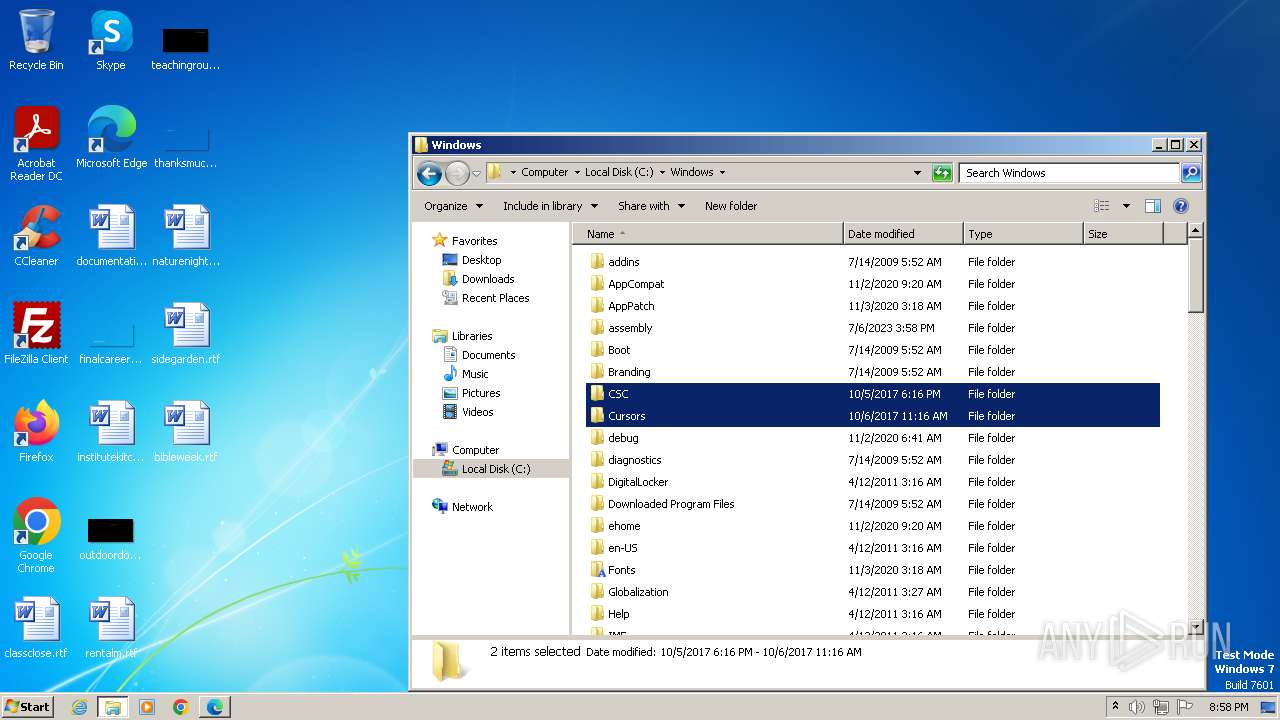Image resolution: width=1280 pixels, height=720 pixels.
Task: Click the volume icon in system tray
Action: pyautogui.click(x=1137, y=707)
